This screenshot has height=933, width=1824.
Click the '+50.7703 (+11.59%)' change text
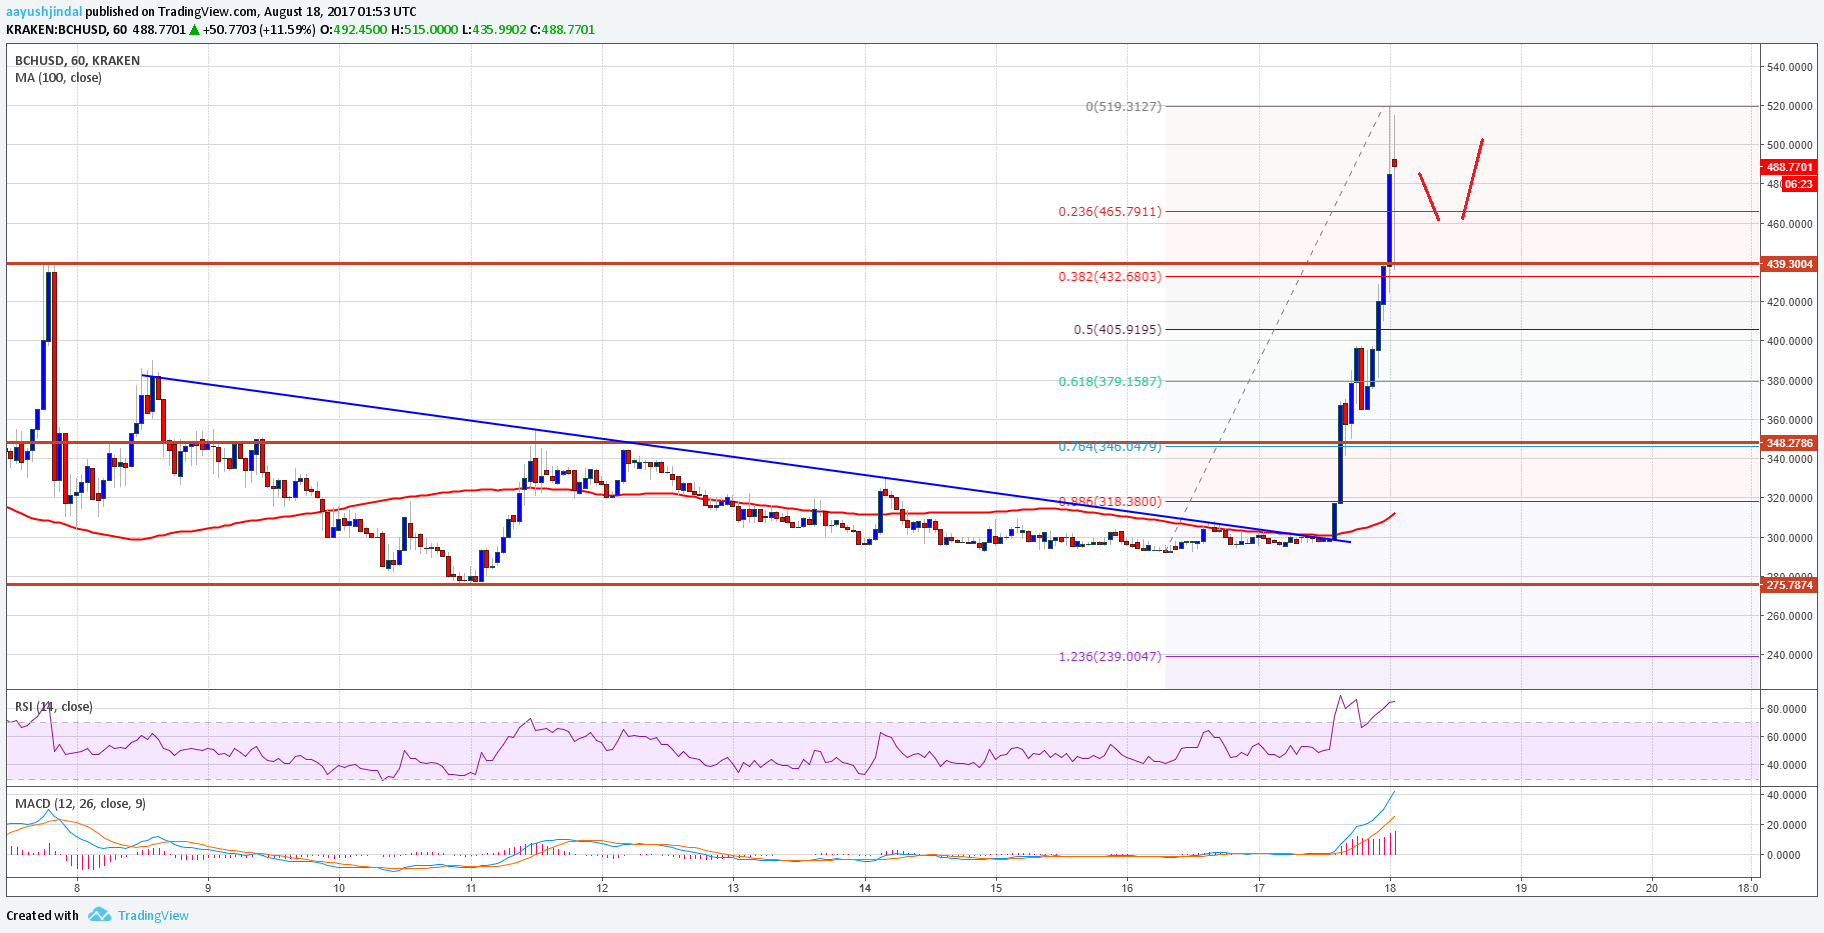pos(258,30)
